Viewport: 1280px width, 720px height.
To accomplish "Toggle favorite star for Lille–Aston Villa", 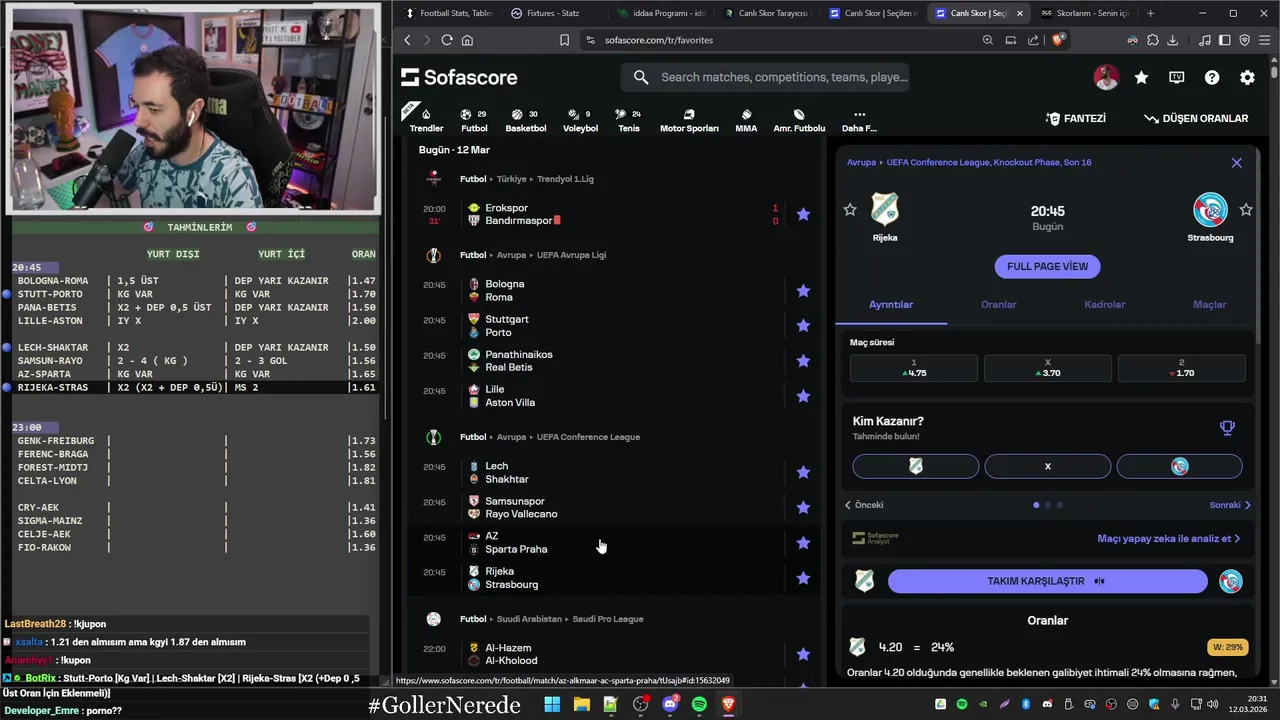I will [x=803, y=396].
